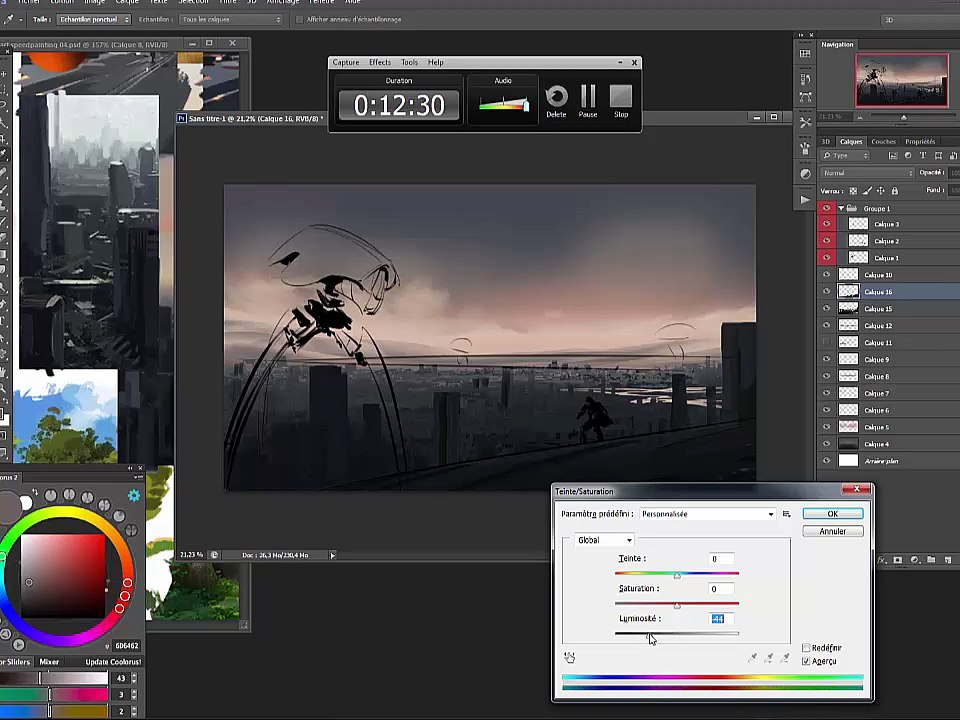Viewport: 960px width, 720px height.
Task: Open the Normal blend mode dropdown
Action: (867, 173)
